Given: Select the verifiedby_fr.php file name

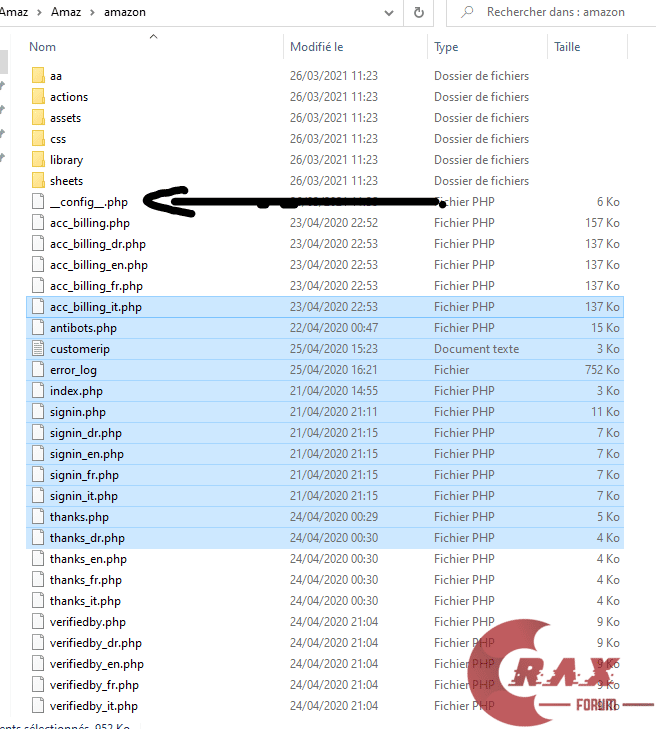Looking at the screenshot, I should tap(94, 684).
